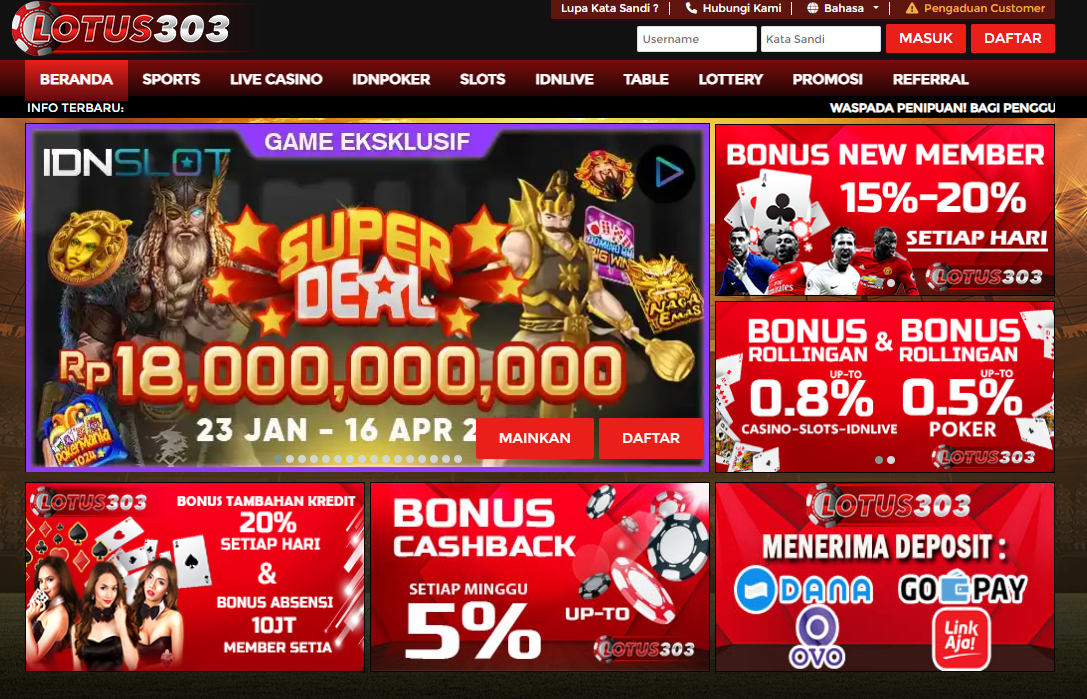Open the SLOTS menu tab
Image resolution: width=1087 pixels, height=699 pixels.
(482, 79)
